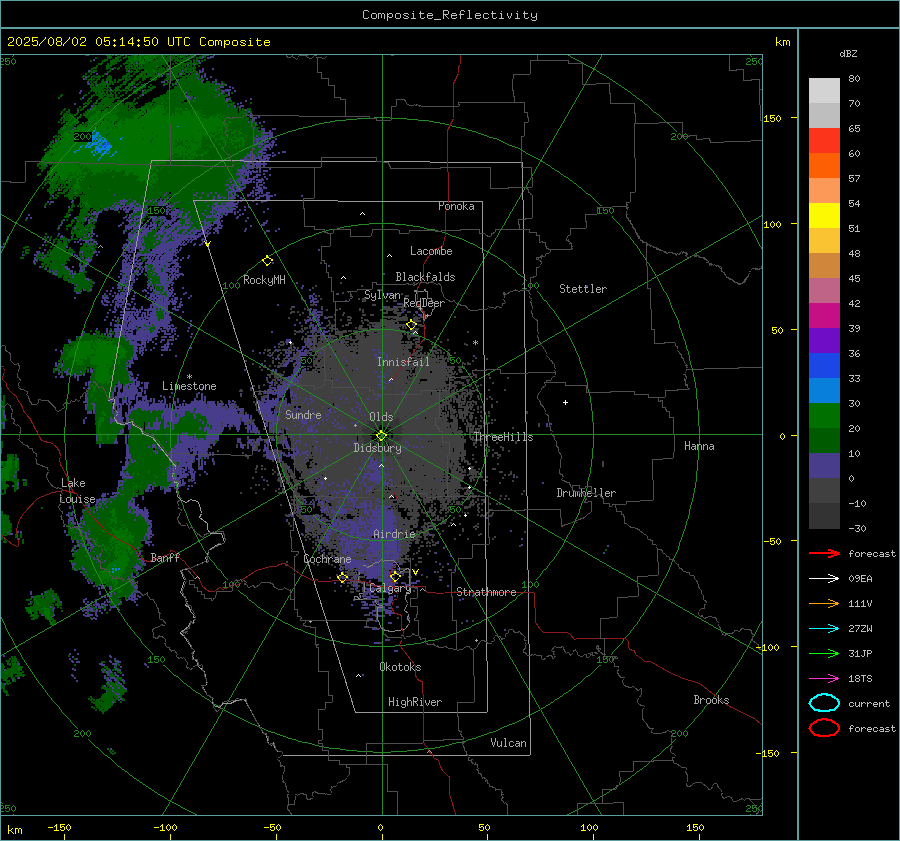Image resolution: width=900 pixels, height=841 pixels.
Task: Click the Blackfalds town label
Action: click(x=425, y=277)
